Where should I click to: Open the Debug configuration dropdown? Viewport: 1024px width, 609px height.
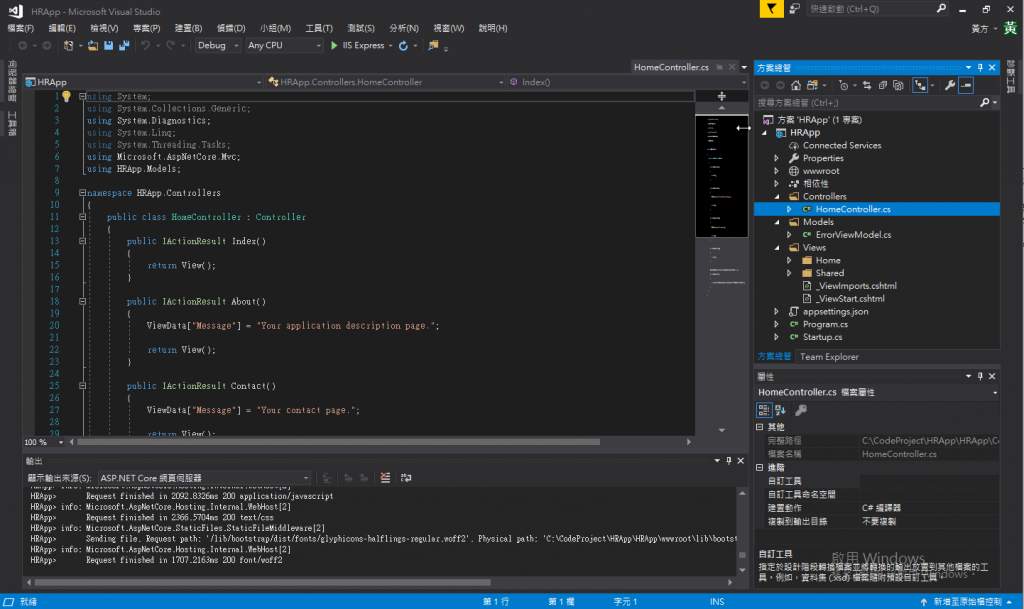(218, 46)
